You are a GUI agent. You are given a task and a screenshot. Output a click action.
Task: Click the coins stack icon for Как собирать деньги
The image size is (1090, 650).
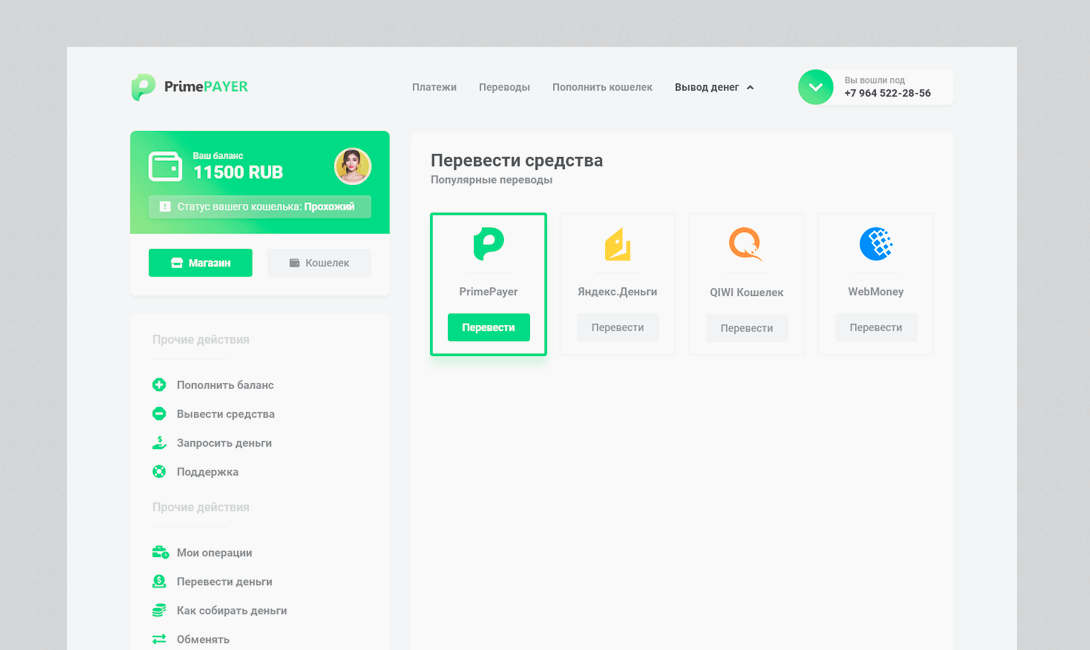[159, 610]
